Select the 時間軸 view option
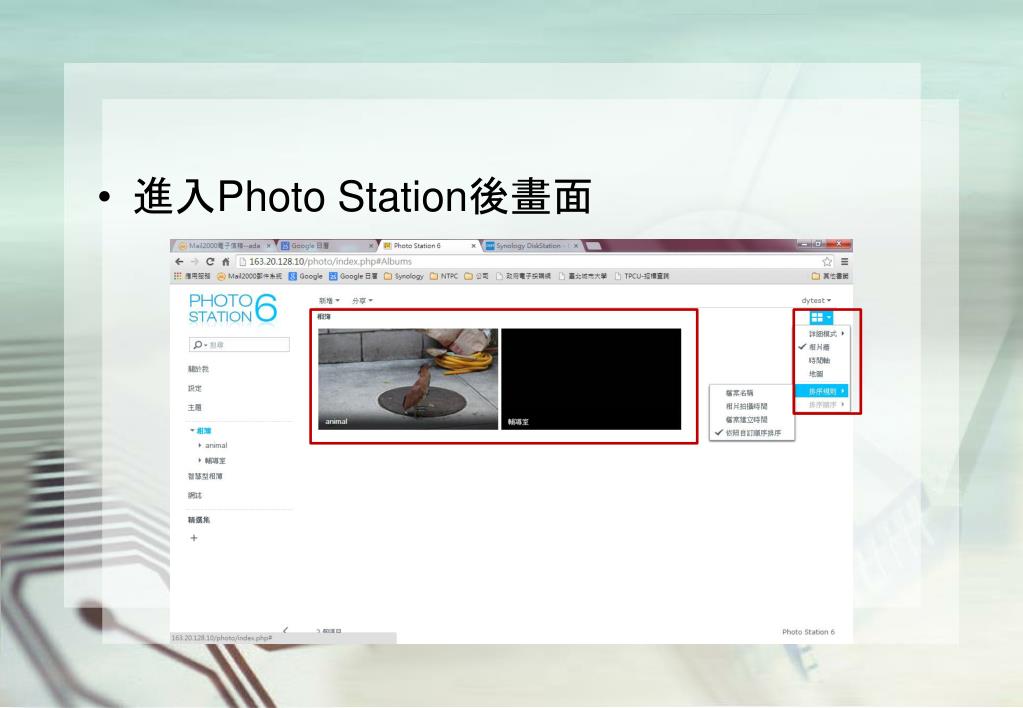The width and height of the screenshot is (1023, 708). coord(823,360)
